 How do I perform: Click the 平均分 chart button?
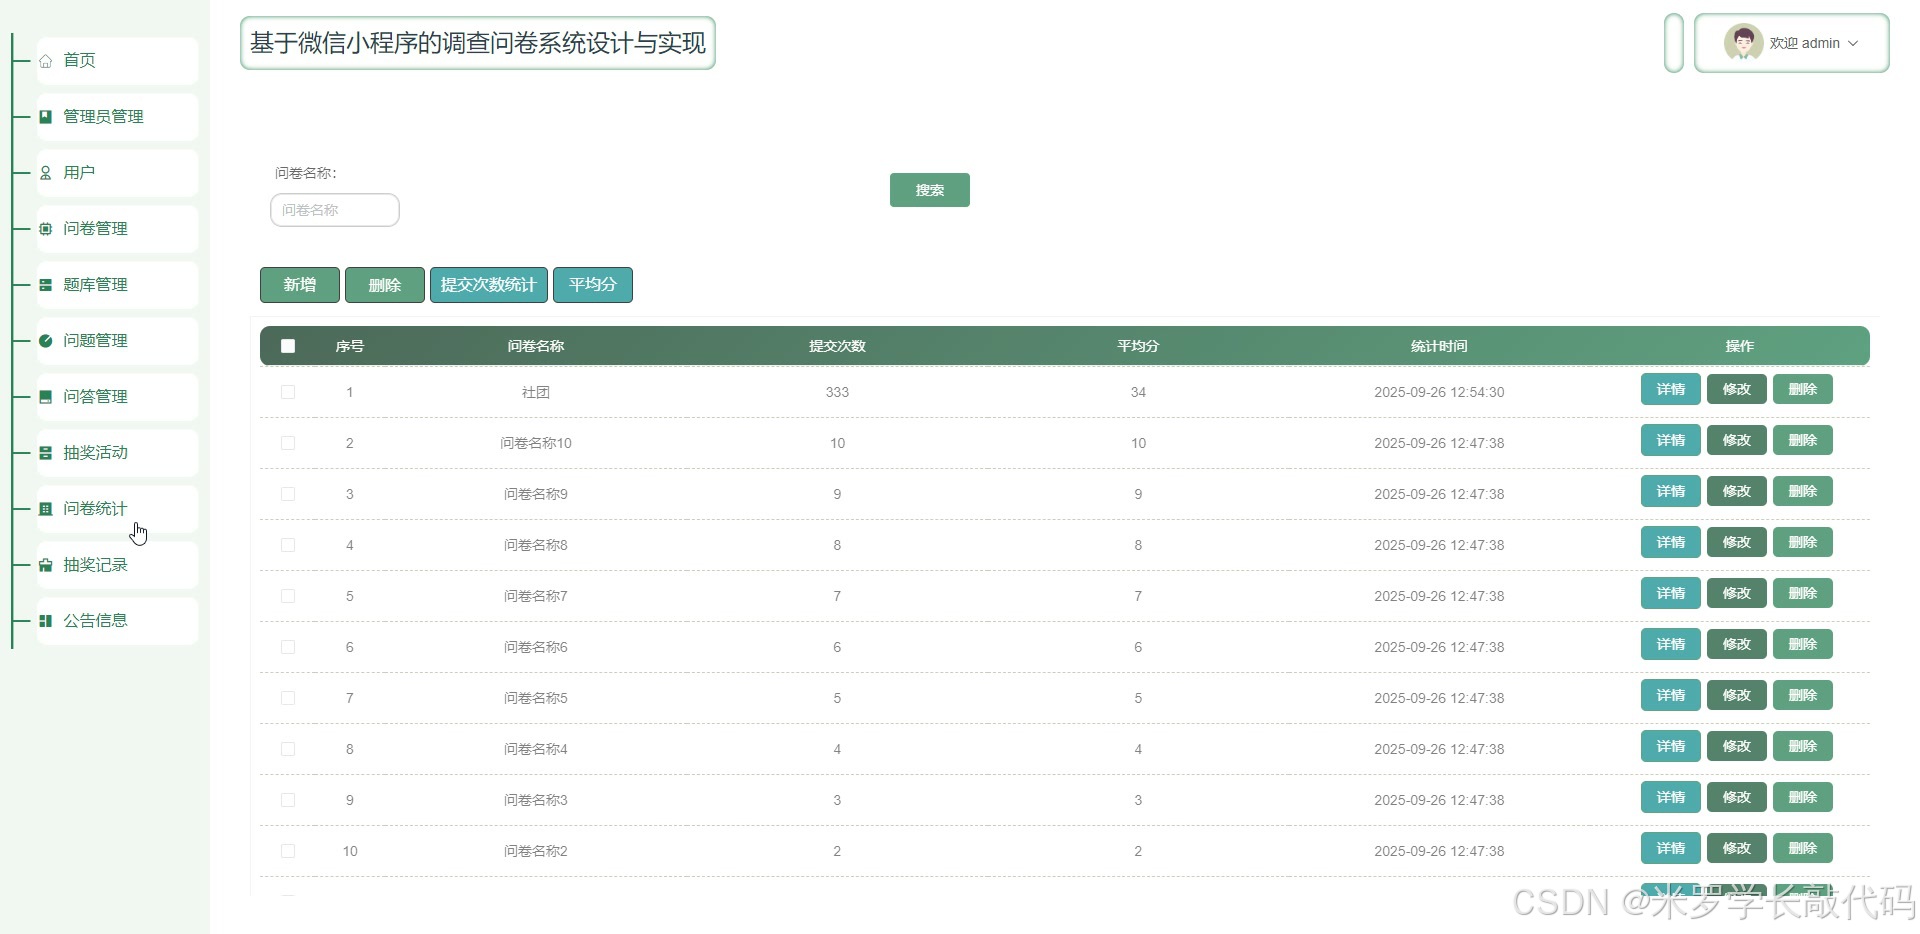592,285
